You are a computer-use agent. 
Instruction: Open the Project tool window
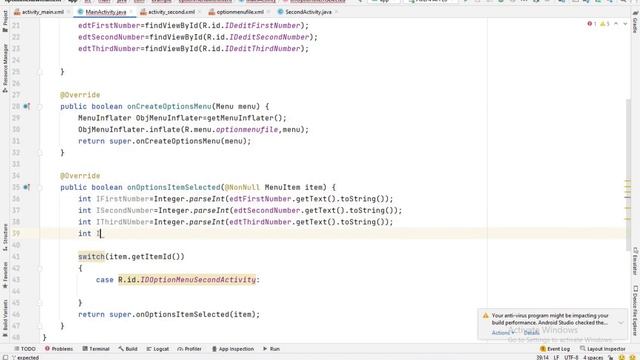5,21
